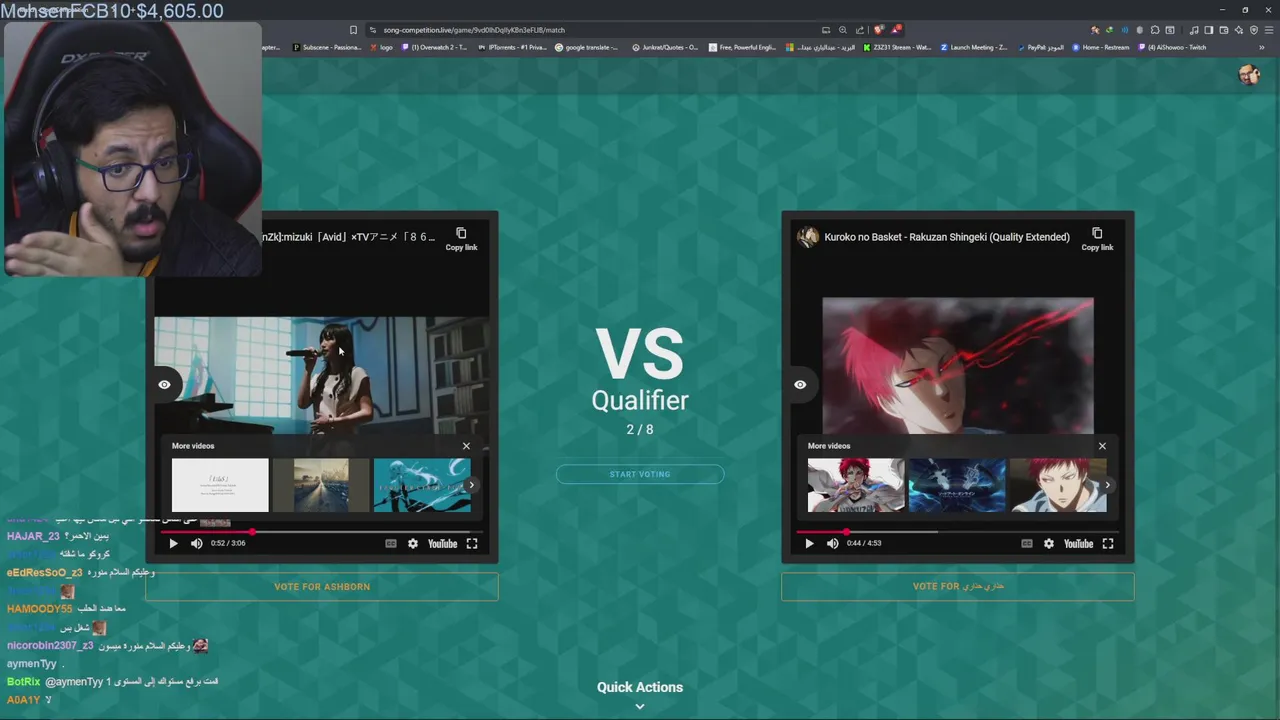Click Start Voting button
1280x720 pixels.
pos(640,474)
